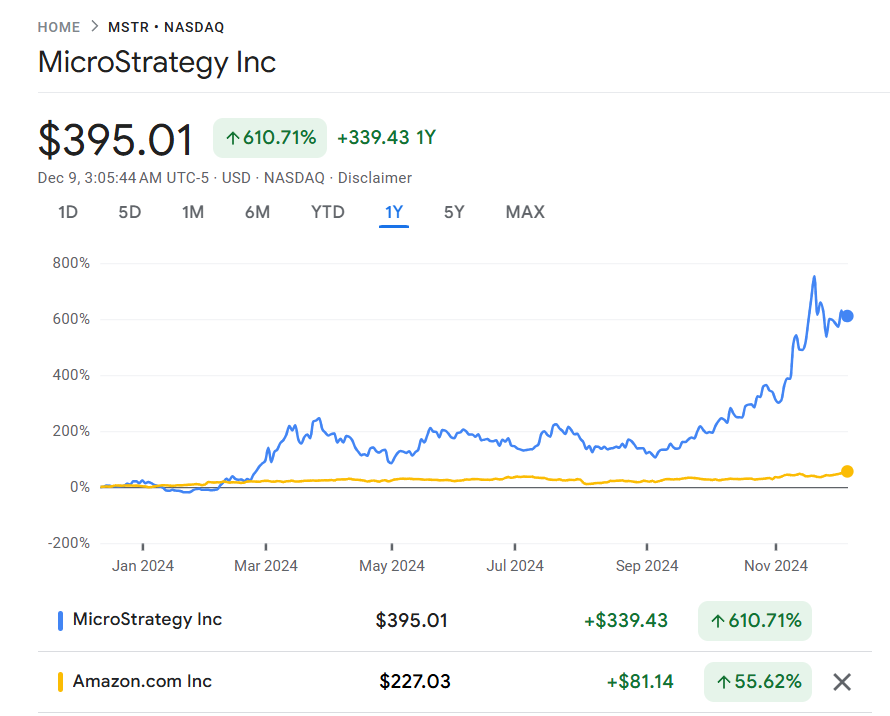Switch to the 5D time range
Image resolution: width=890 pixels, height=716 pixels.
[130, 212]
